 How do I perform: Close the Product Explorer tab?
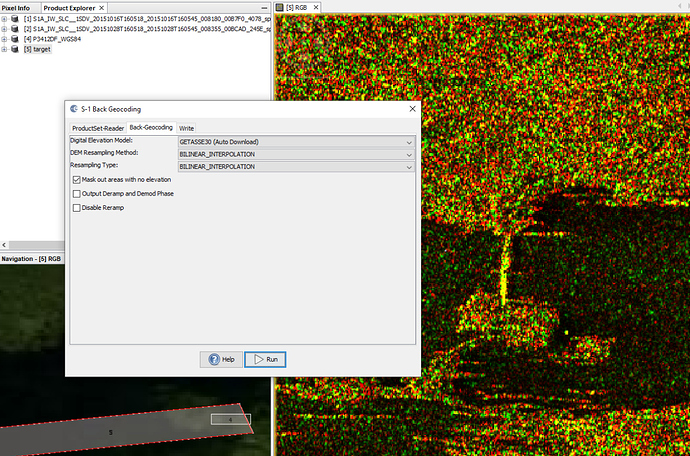(x=102, y=8)
